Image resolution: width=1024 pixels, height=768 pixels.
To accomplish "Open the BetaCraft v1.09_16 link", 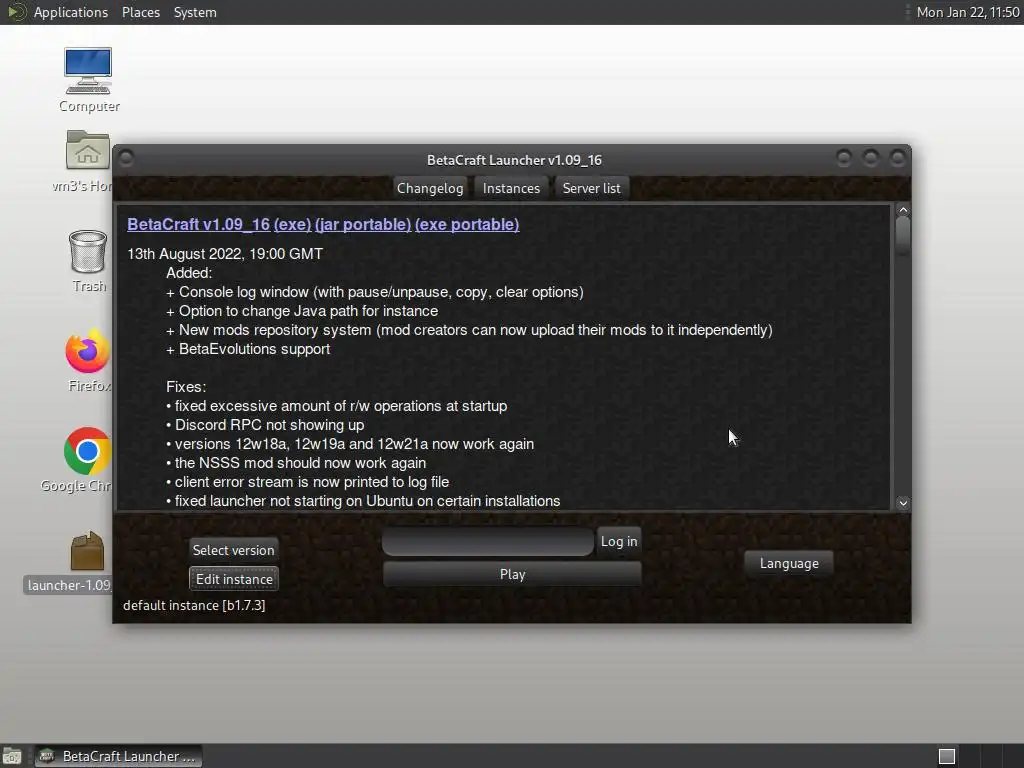I will click(x=199, y=224).
